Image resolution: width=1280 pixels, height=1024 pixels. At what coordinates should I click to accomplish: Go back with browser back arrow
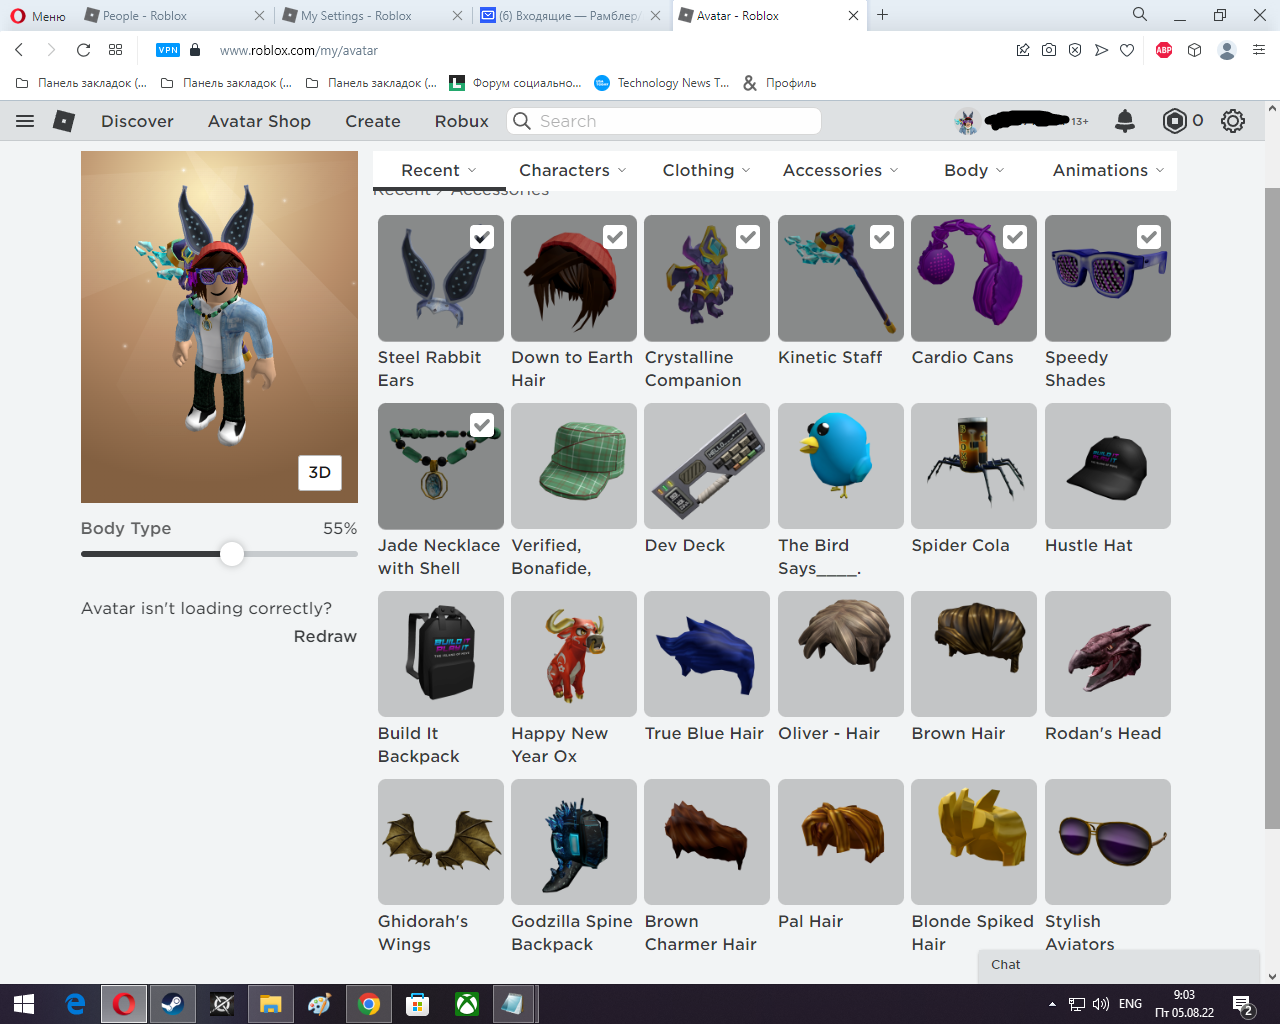[19, 50]
